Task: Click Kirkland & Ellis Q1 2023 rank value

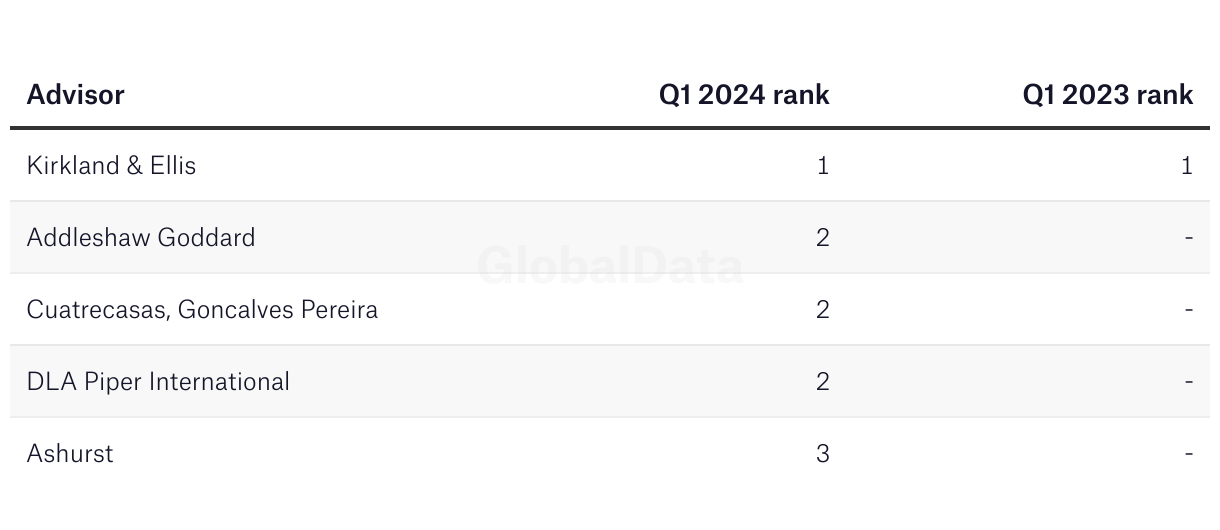Action: [1186, 165]
